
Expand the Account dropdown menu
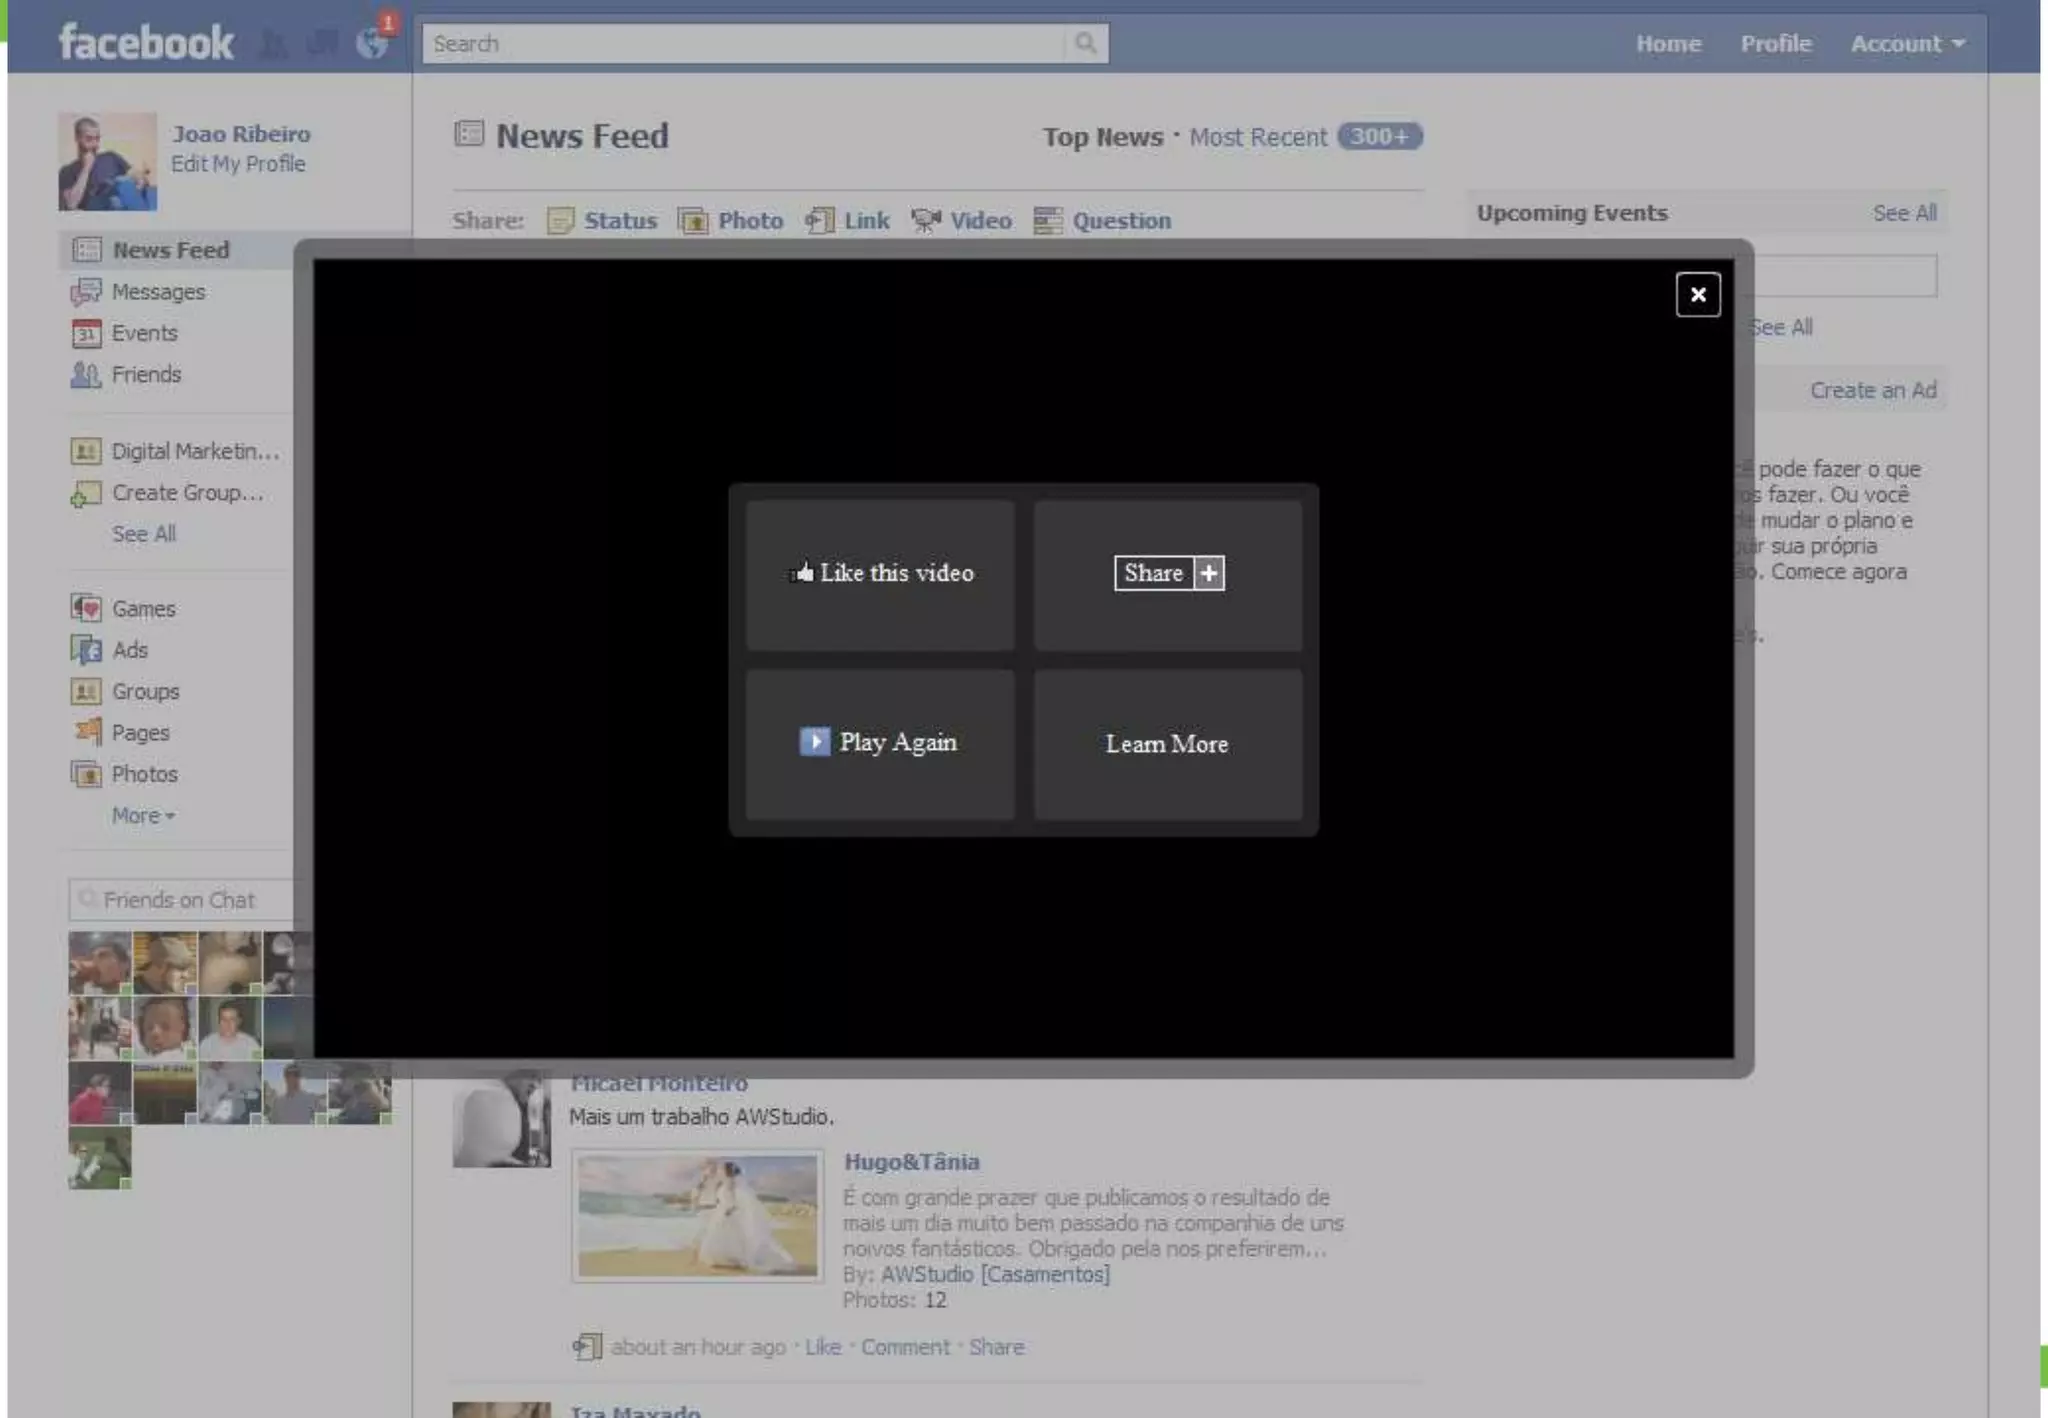[x=1907, y=44]
